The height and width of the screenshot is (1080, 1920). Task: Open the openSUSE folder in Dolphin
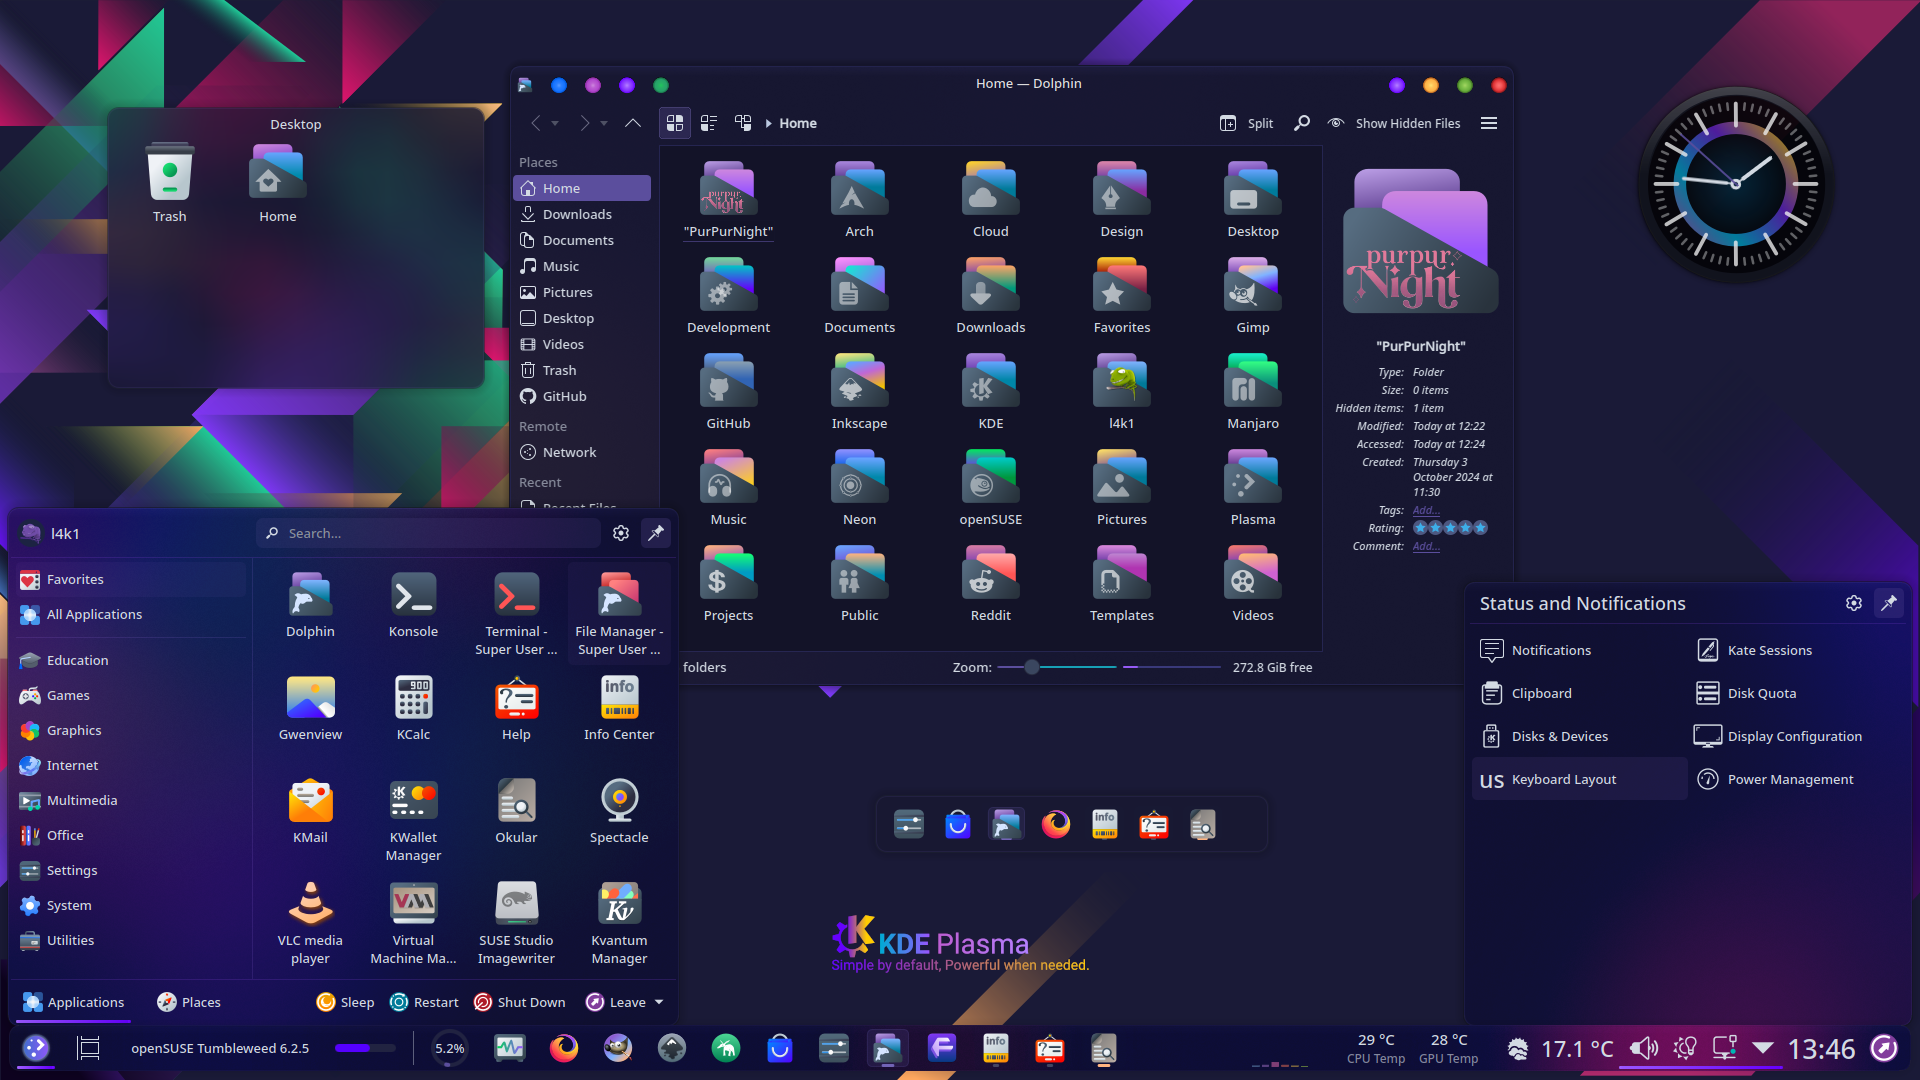(x=990, y=489)
